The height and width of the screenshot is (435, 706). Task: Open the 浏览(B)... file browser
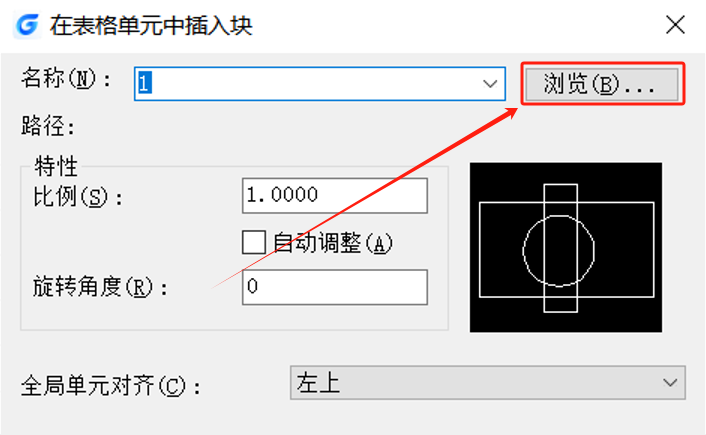coord(602,84)
